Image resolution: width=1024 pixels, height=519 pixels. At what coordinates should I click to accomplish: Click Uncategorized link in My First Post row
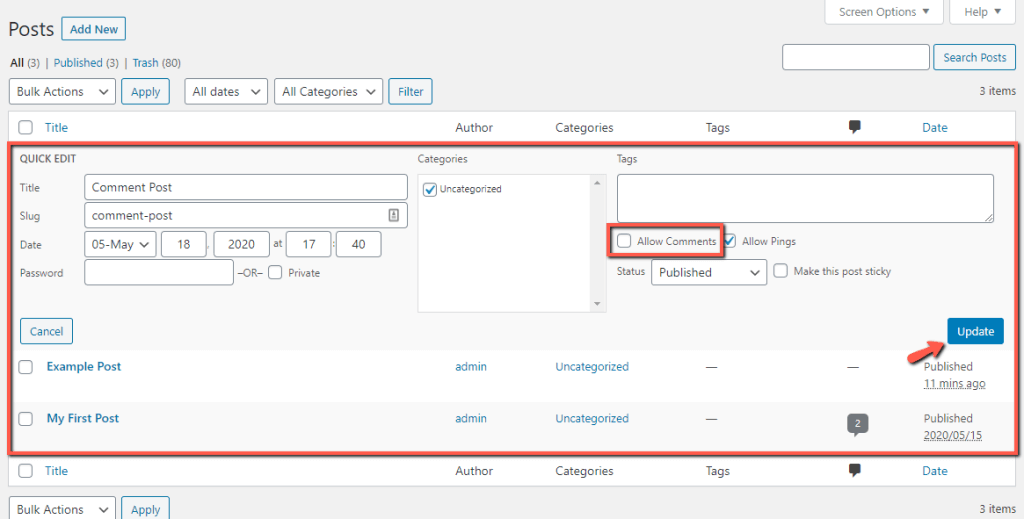pos(592,418)
